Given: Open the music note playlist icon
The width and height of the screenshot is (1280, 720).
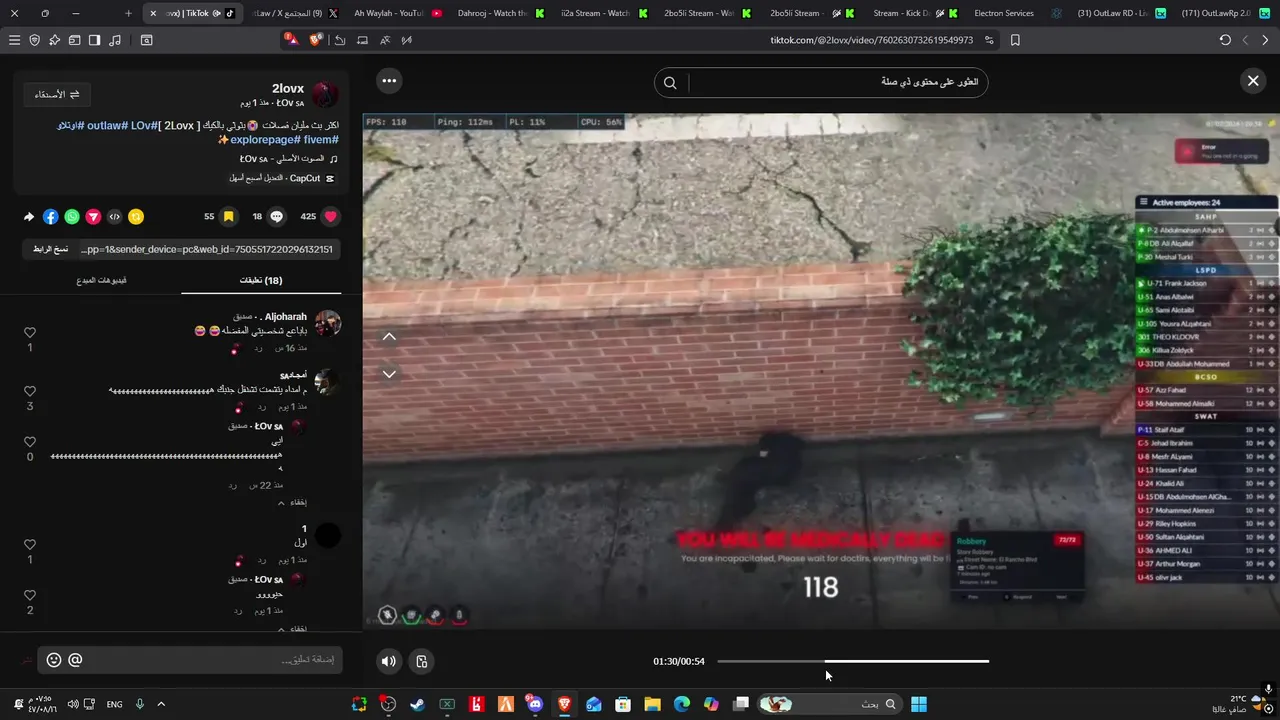Looking at the screenshot, I should pyautogui.click(x=115, y=40).
